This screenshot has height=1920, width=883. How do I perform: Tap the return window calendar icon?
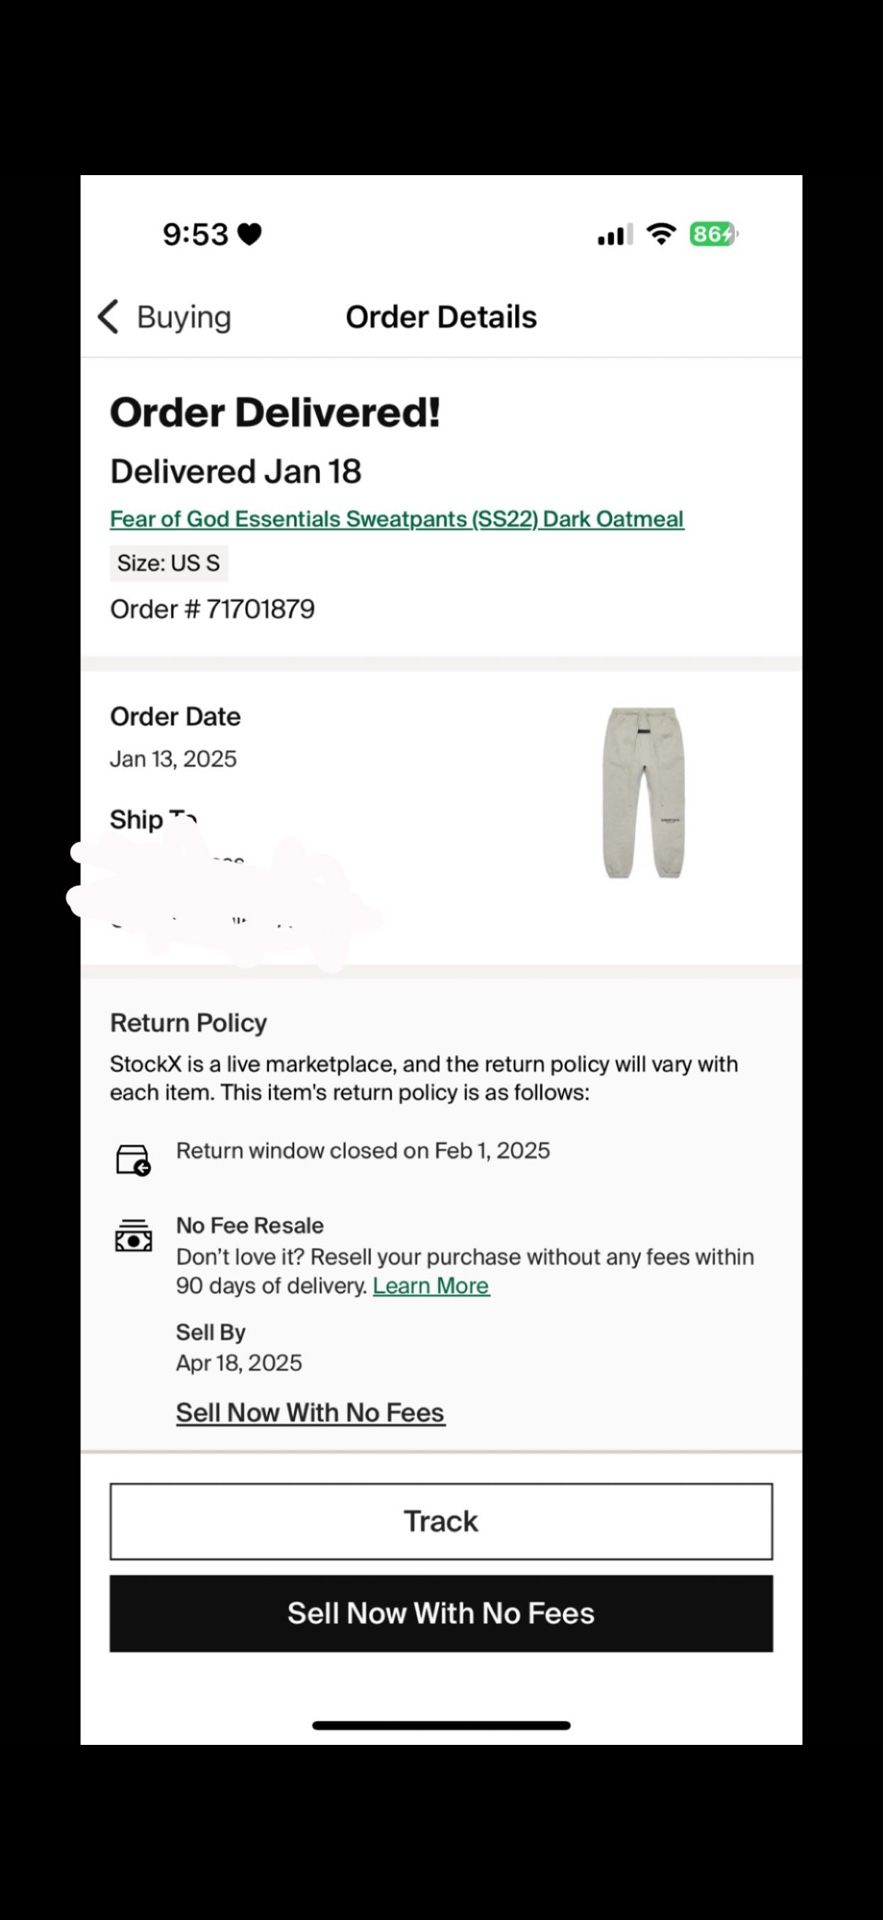(133, 1160)
